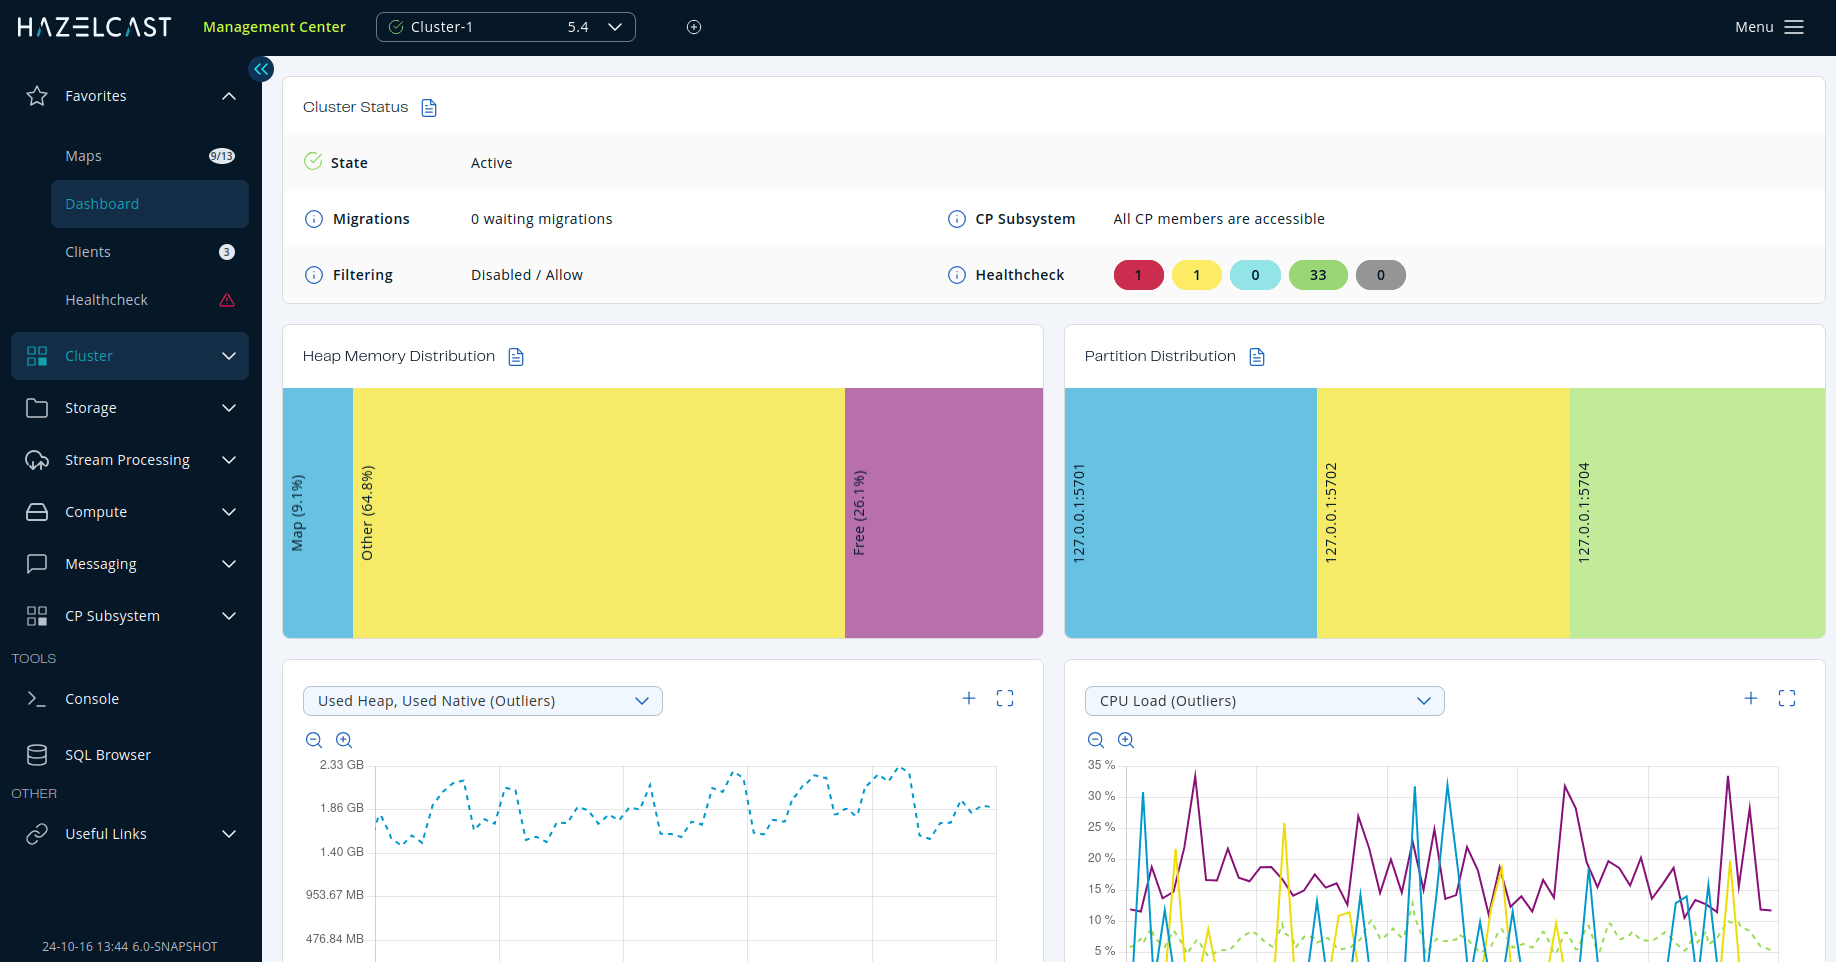Select the Console tool in sidebar

coord(92,698)
